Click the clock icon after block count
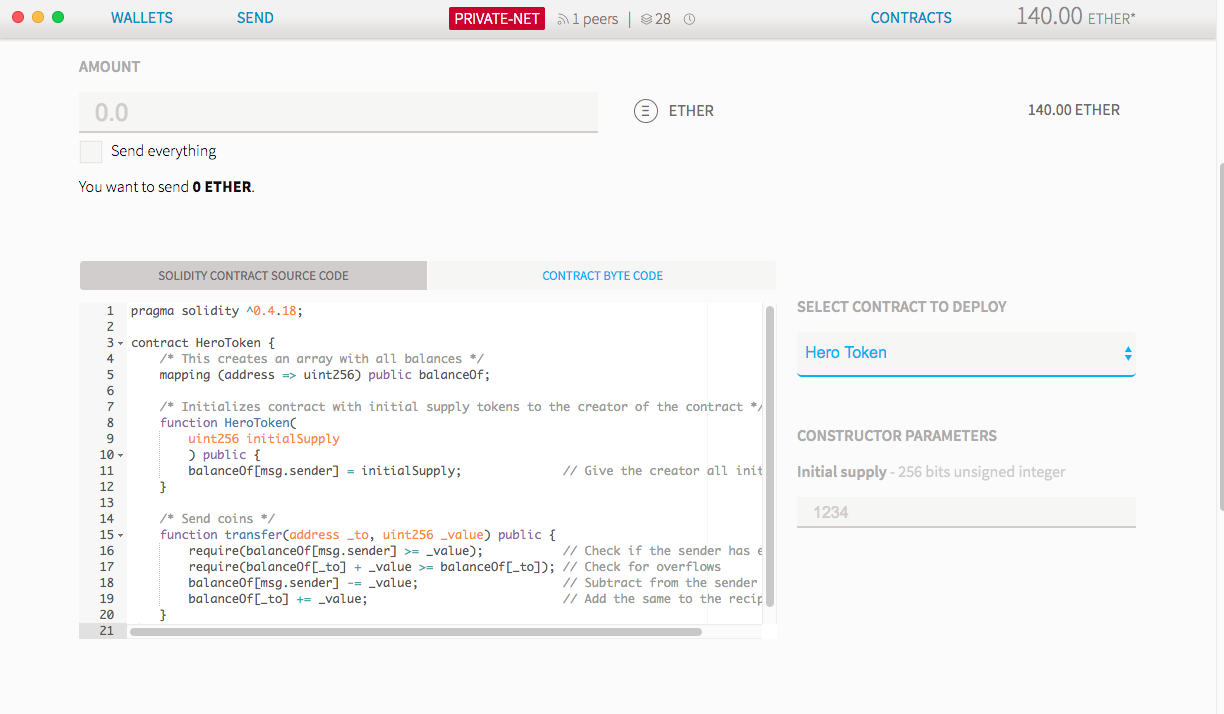The height and width of the screenshot is (714, 1224). (x=689, y=19)
